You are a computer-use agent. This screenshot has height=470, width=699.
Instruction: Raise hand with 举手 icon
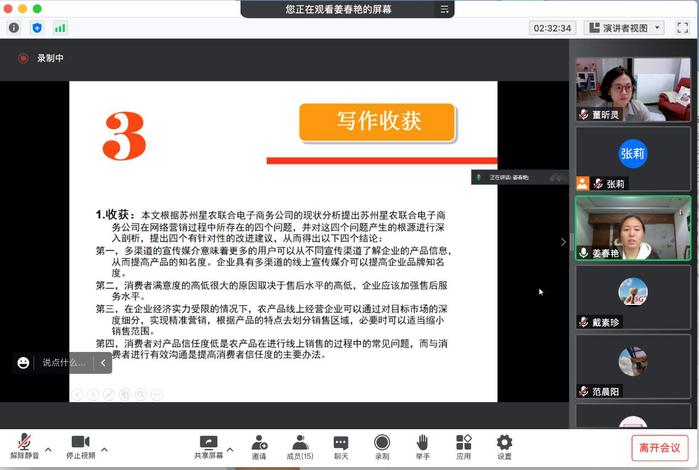(423, 444)
